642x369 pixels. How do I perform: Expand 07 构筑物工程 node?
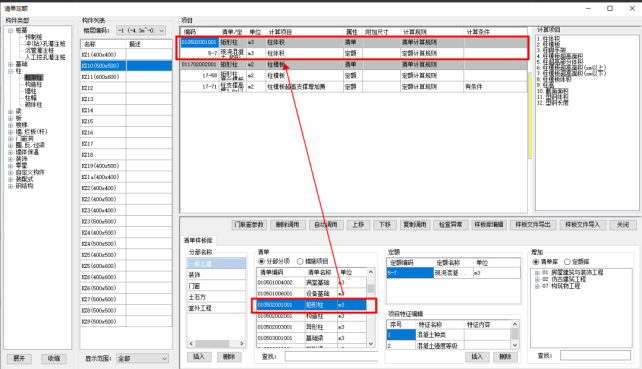coord(537,286)
